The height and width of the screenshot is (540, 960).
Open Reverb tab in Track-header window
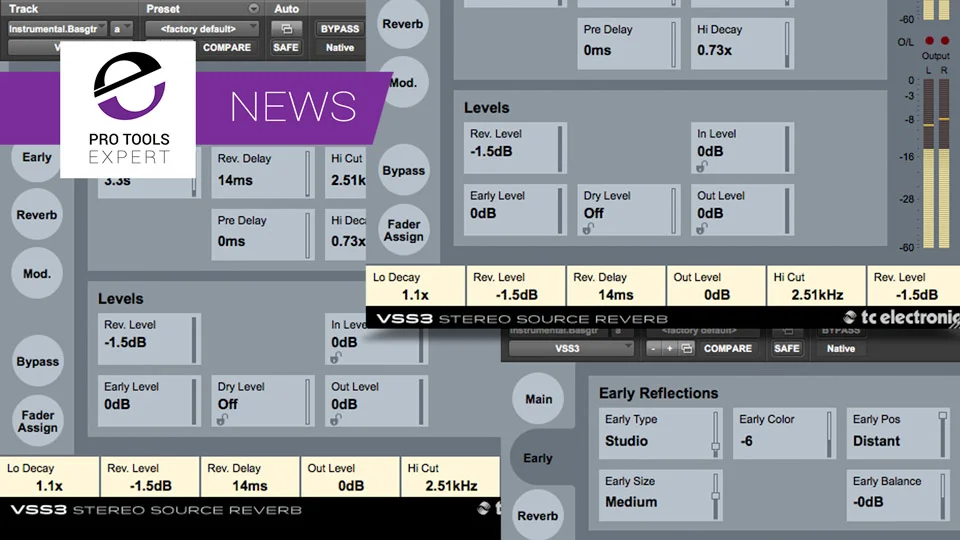tap(37, 215)
